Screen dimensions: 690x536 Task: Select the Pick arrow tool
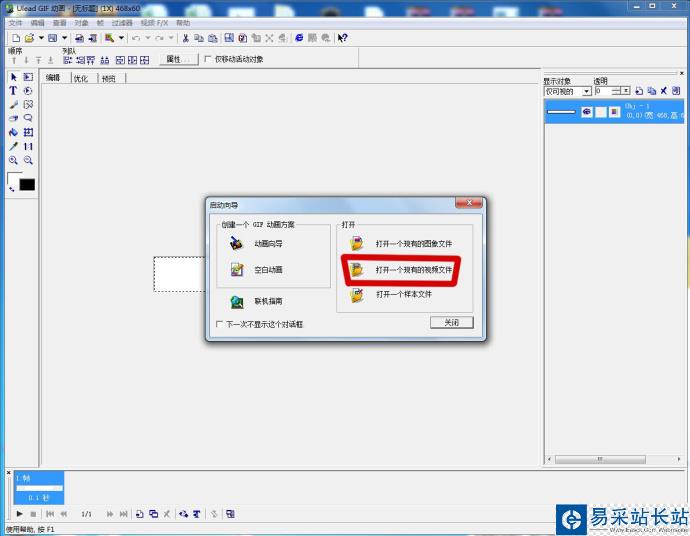click(x=14, y=77)
